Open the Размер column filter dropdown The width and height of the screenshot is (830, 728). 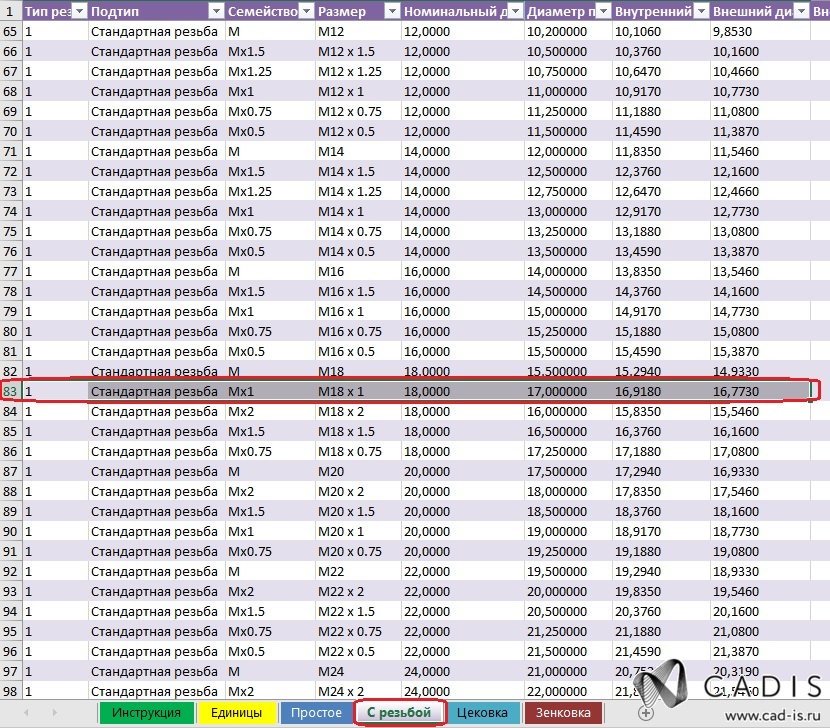(x=392, y=11)
